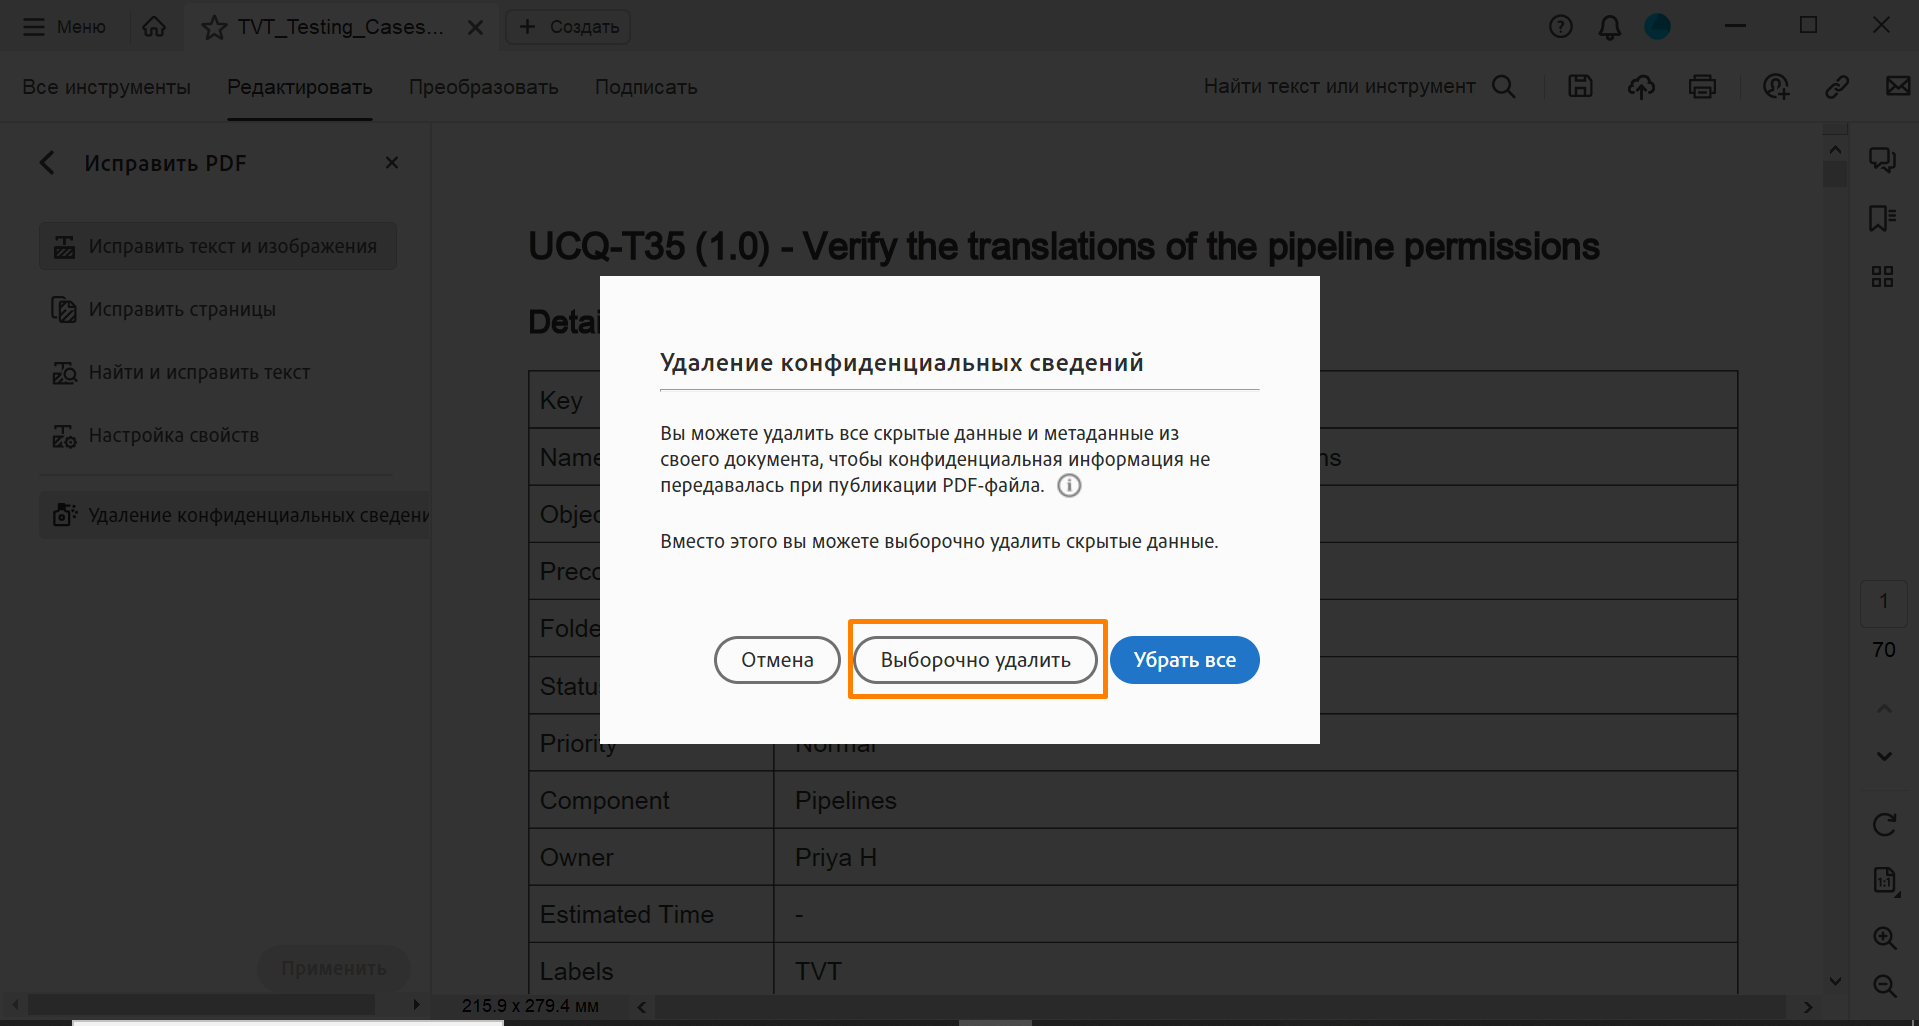
Task: Click the print document icon
Action: (x=1702, y=87)
